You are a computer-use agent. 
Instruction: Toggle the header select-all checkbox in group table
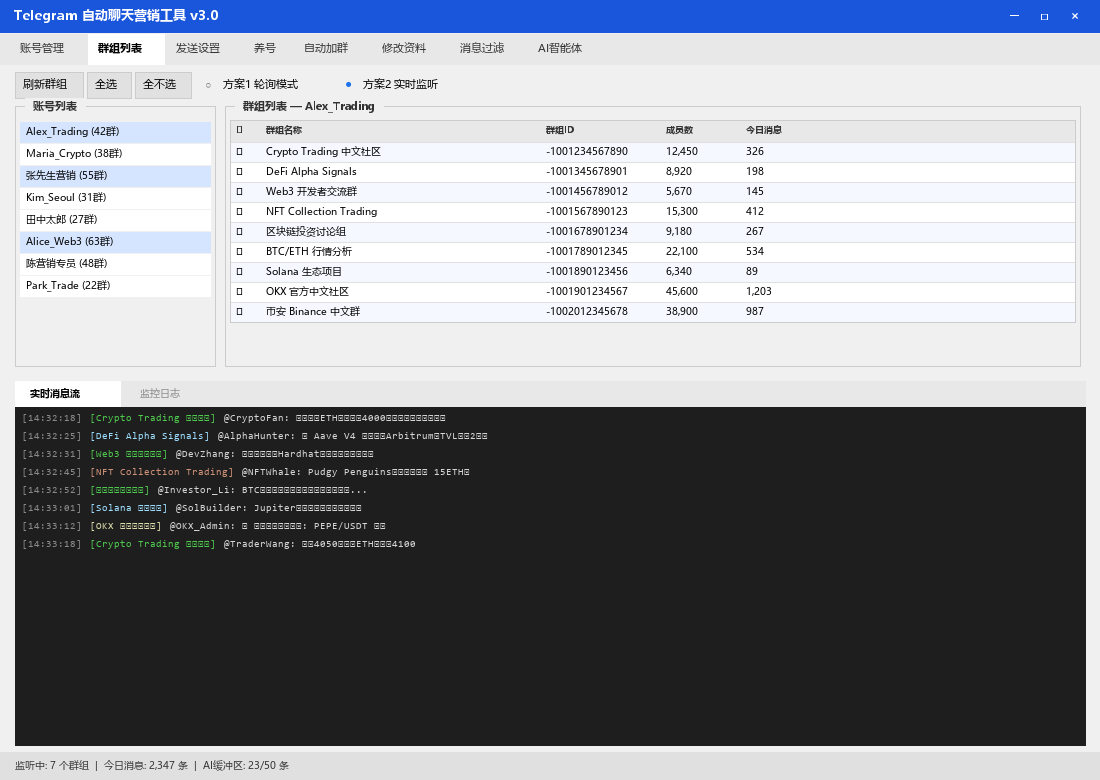(x=239, y=130)
